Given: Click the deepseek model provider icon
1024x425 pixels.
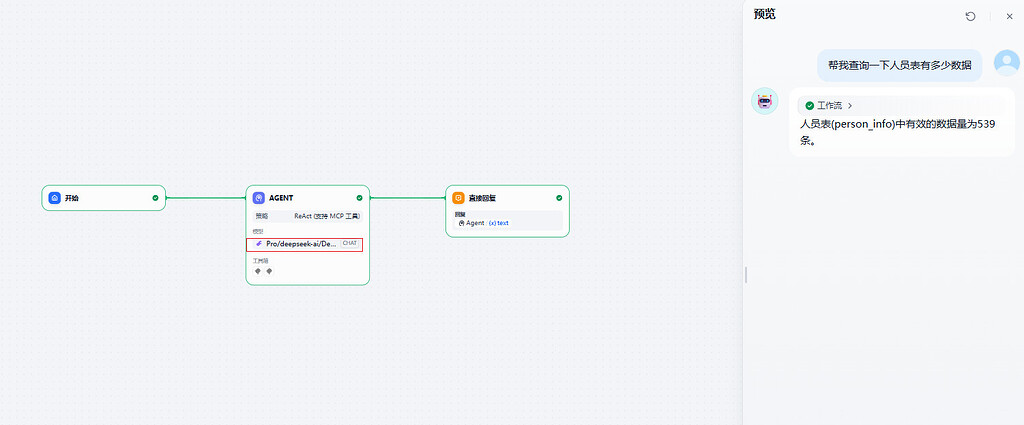Looking at the screenshot, I should click(259, 244).
